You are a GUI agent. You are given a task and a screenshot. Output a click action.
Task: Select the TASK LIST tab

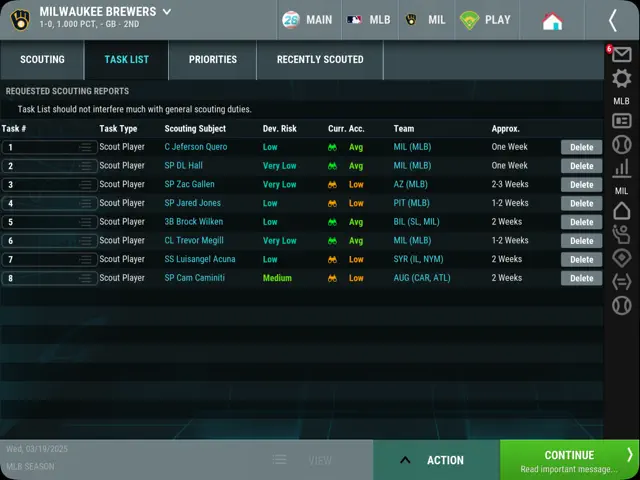click(127, 60)
